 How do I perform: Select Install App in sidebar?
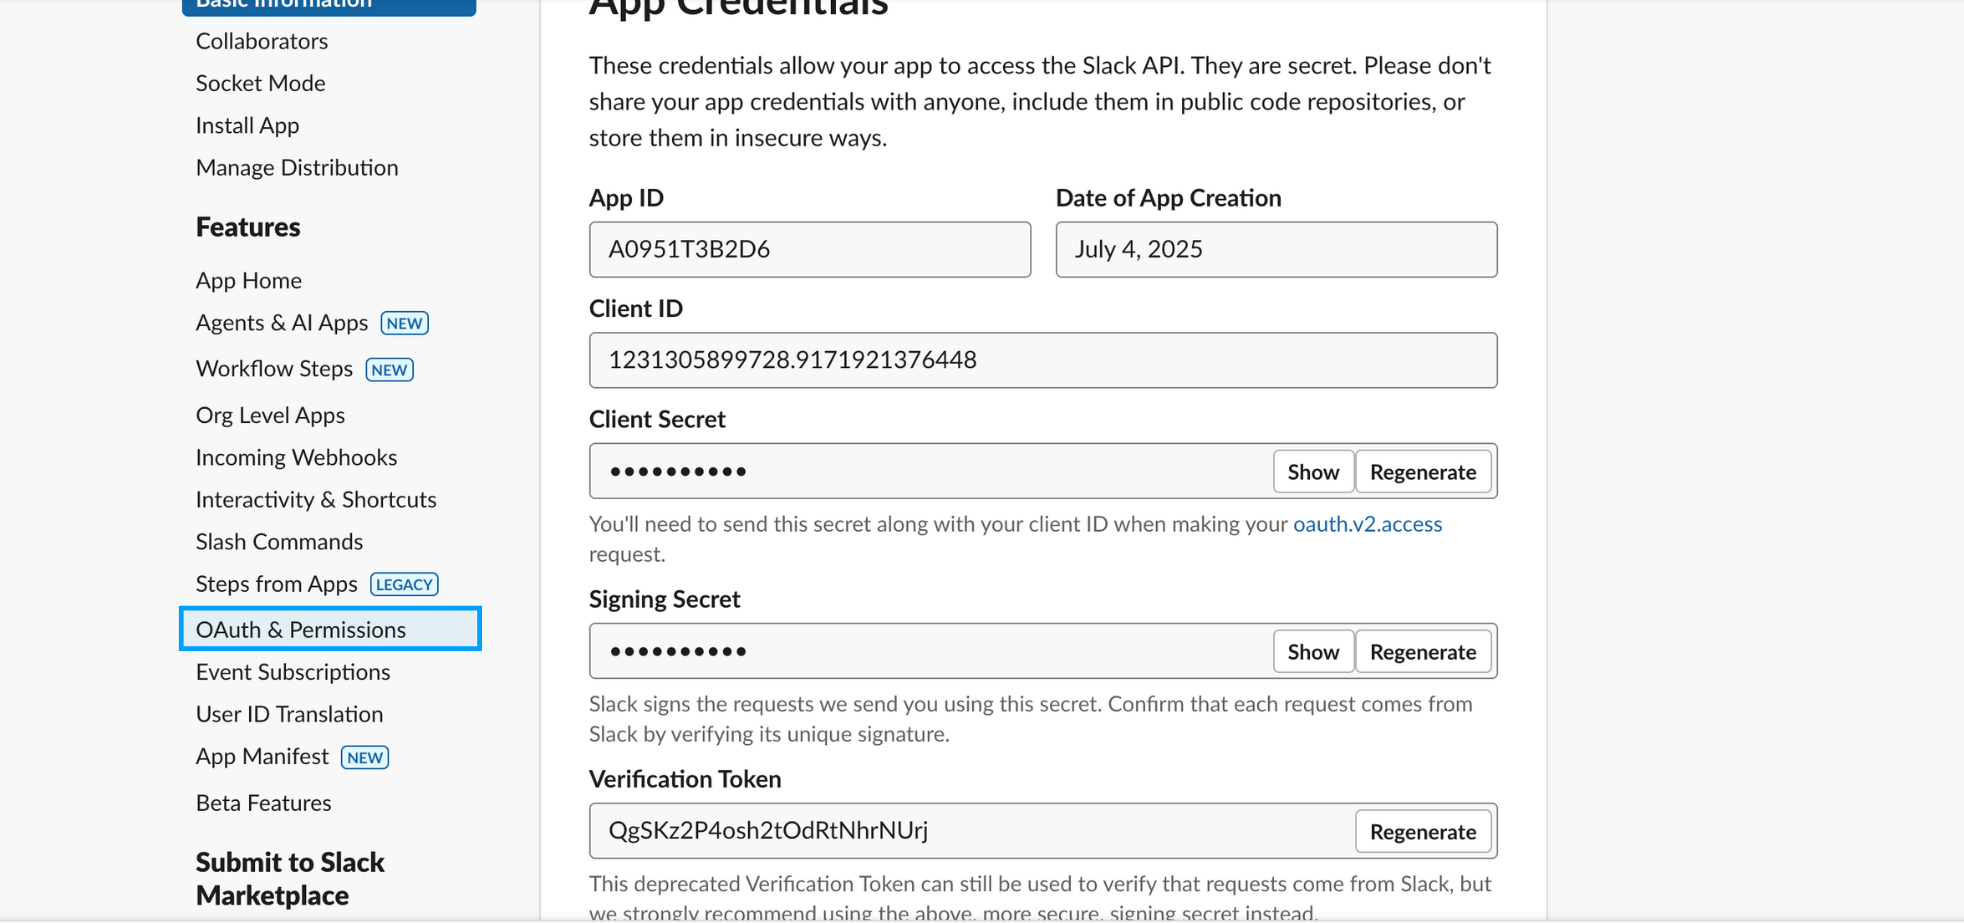(x=248, y=125)
